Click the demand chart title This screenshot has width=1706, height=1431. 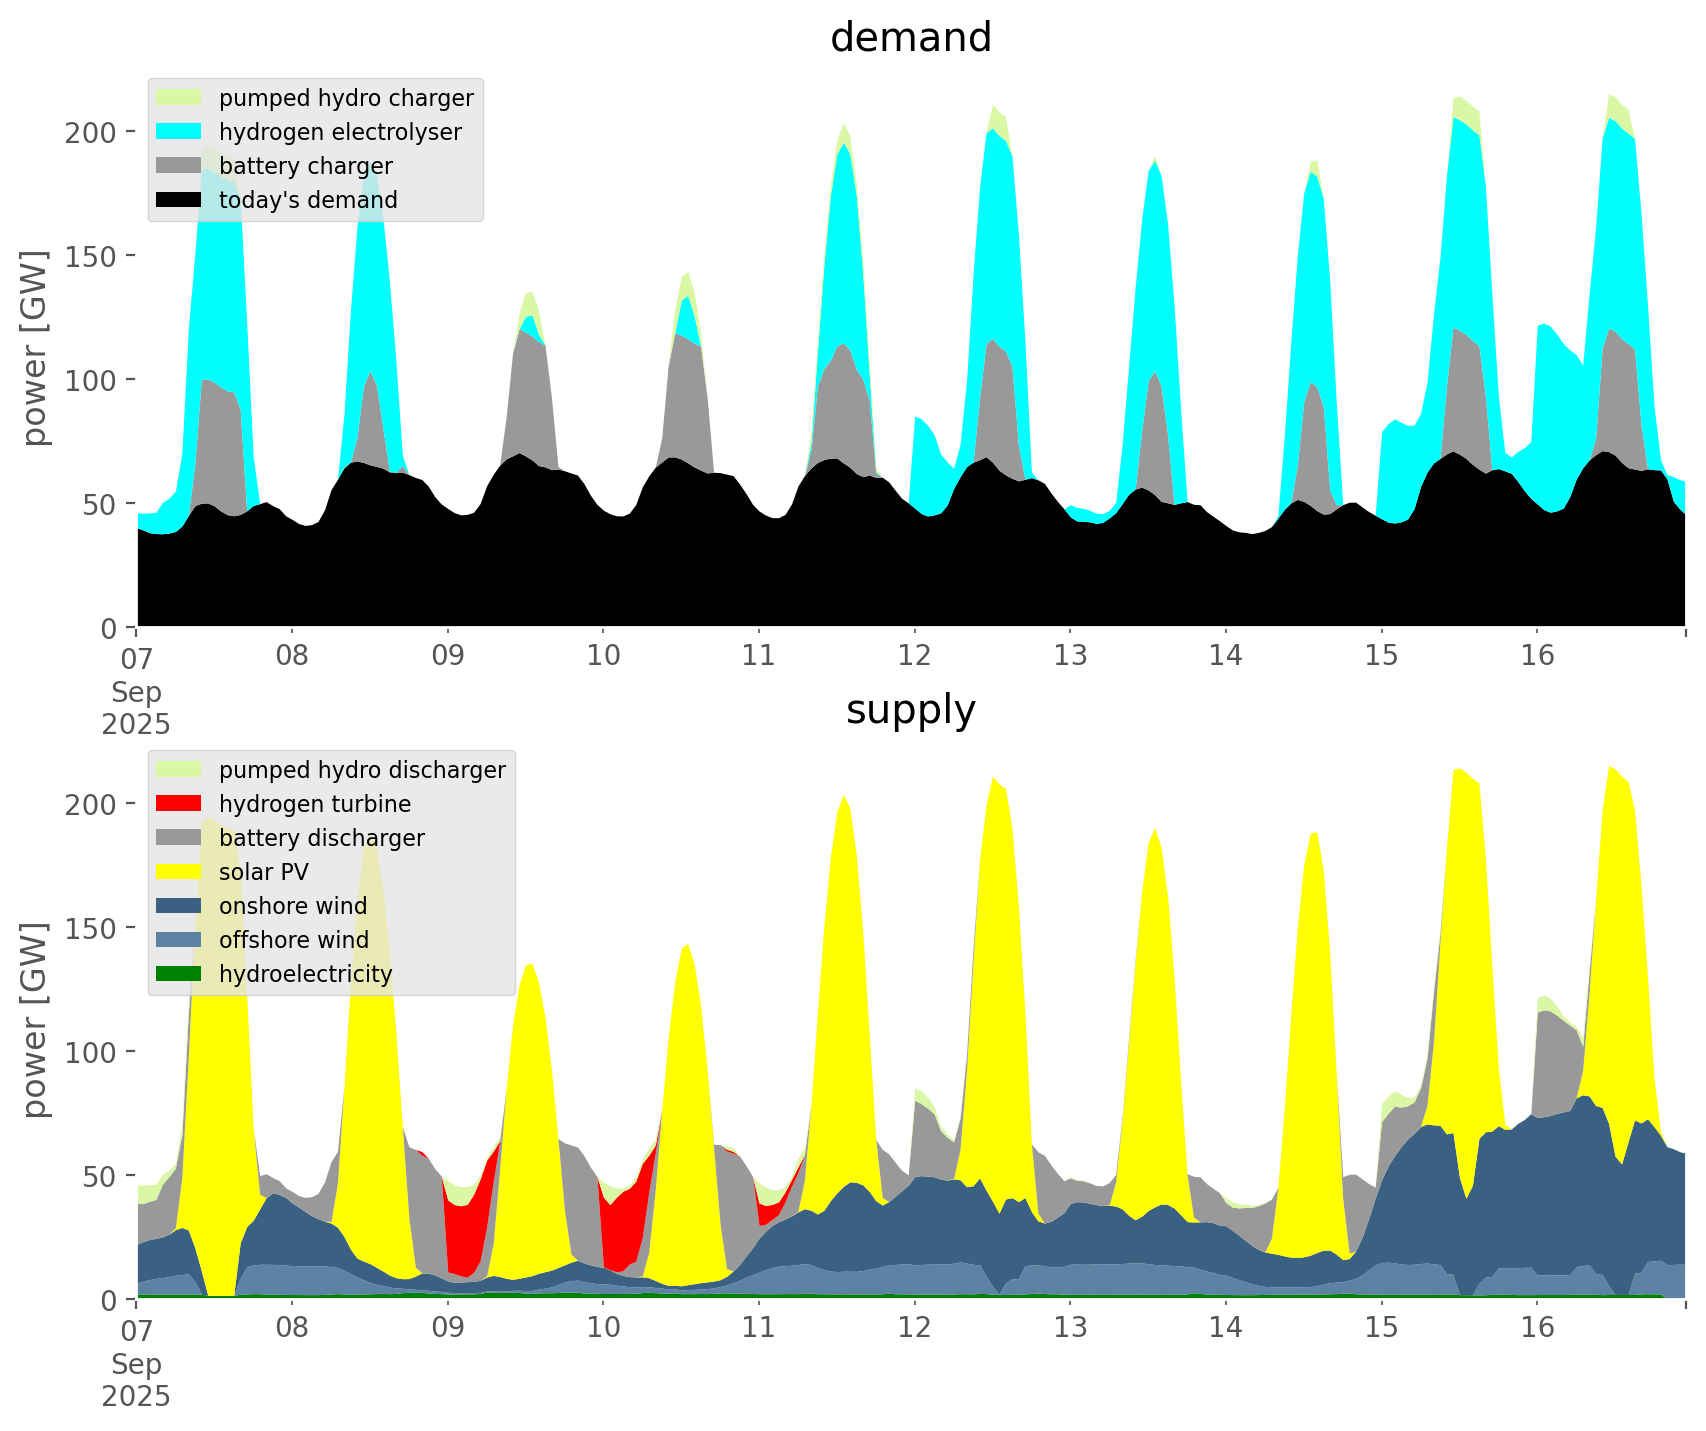pos(910,38)
